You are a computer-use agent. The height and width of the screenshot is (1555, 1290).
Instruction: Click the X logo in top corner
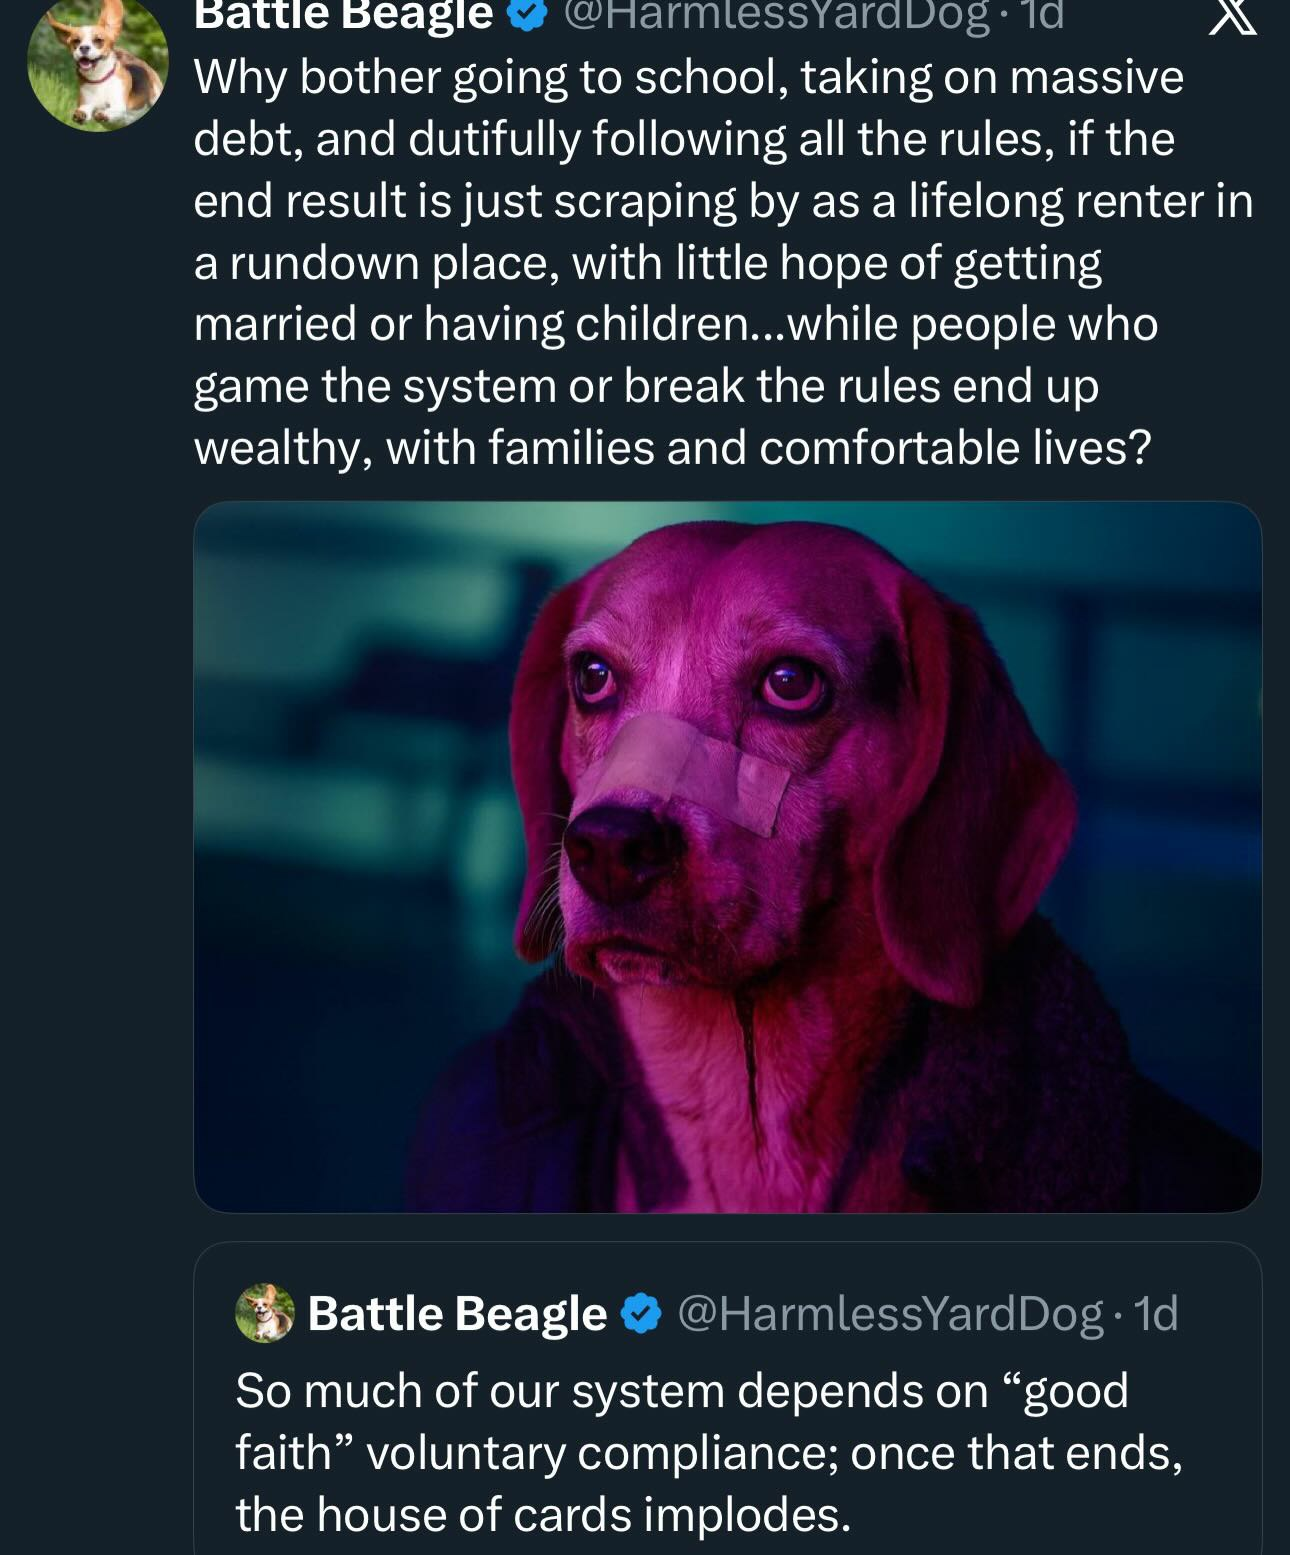(x=1232, y=17)
